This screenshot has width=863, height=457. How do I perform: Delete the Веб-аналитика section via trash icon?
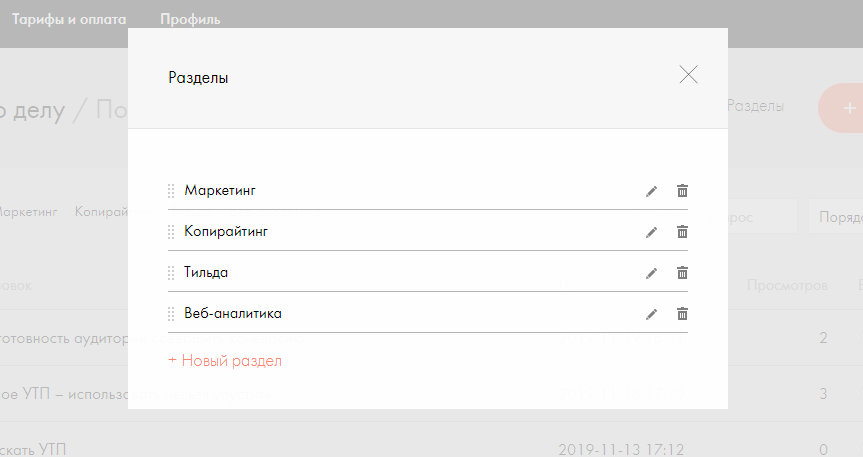tap(682, 314)
